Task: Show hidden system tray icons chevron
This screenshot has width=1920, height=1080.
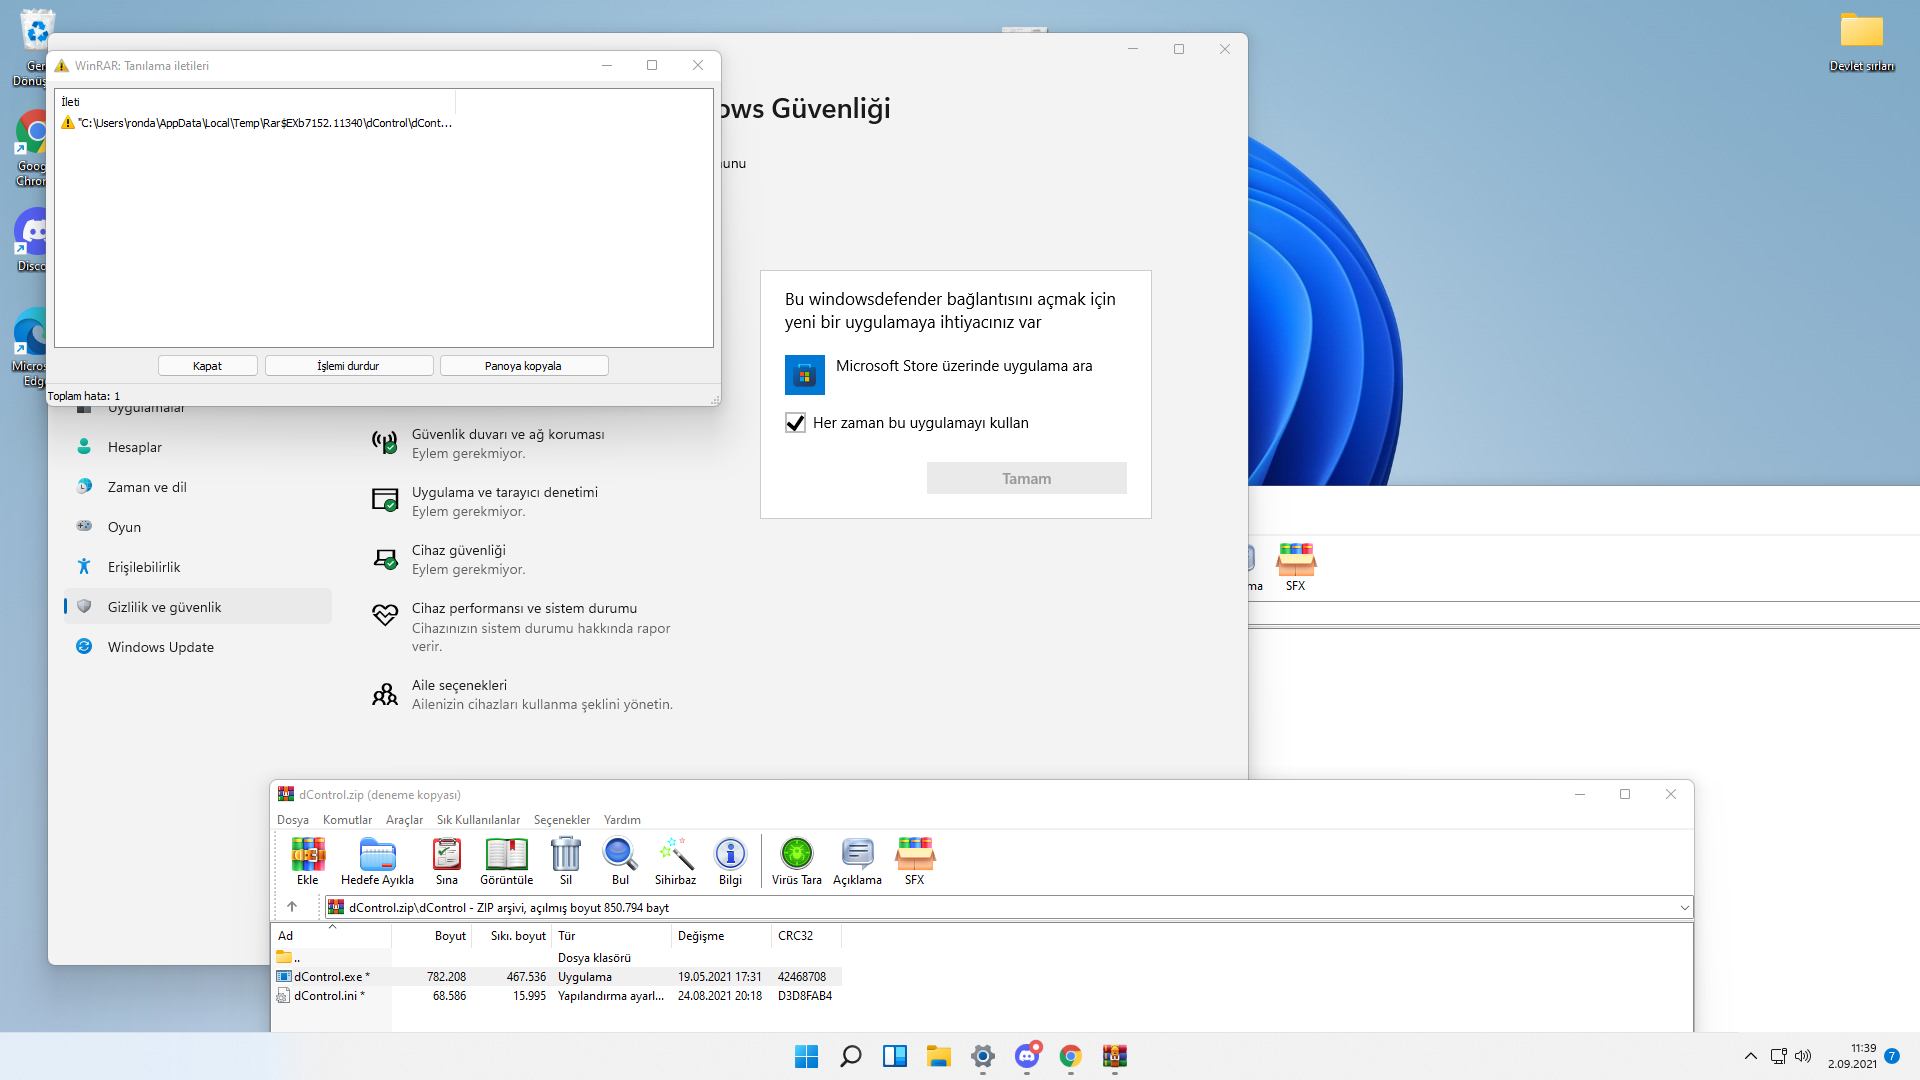Action: pos(1750,1056)
